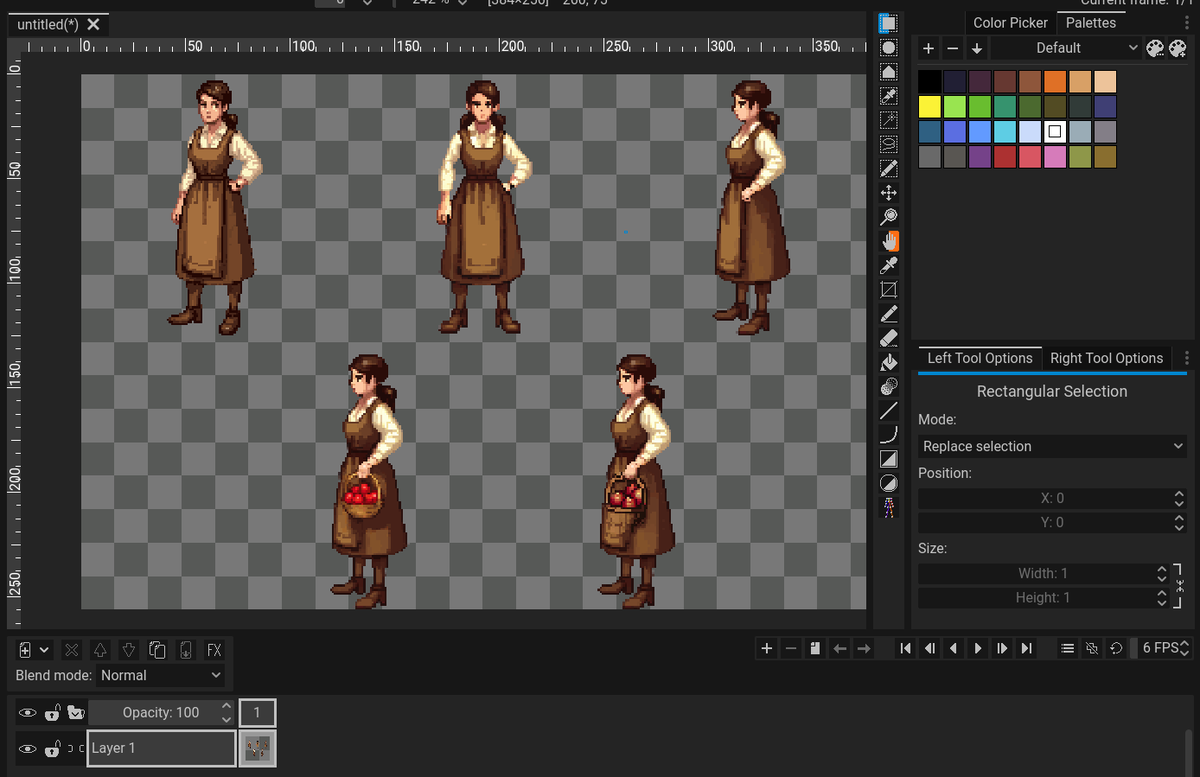Screen dimensions: 1200x777
Task: Select the Ellipse shape tool
Action: 888,484
